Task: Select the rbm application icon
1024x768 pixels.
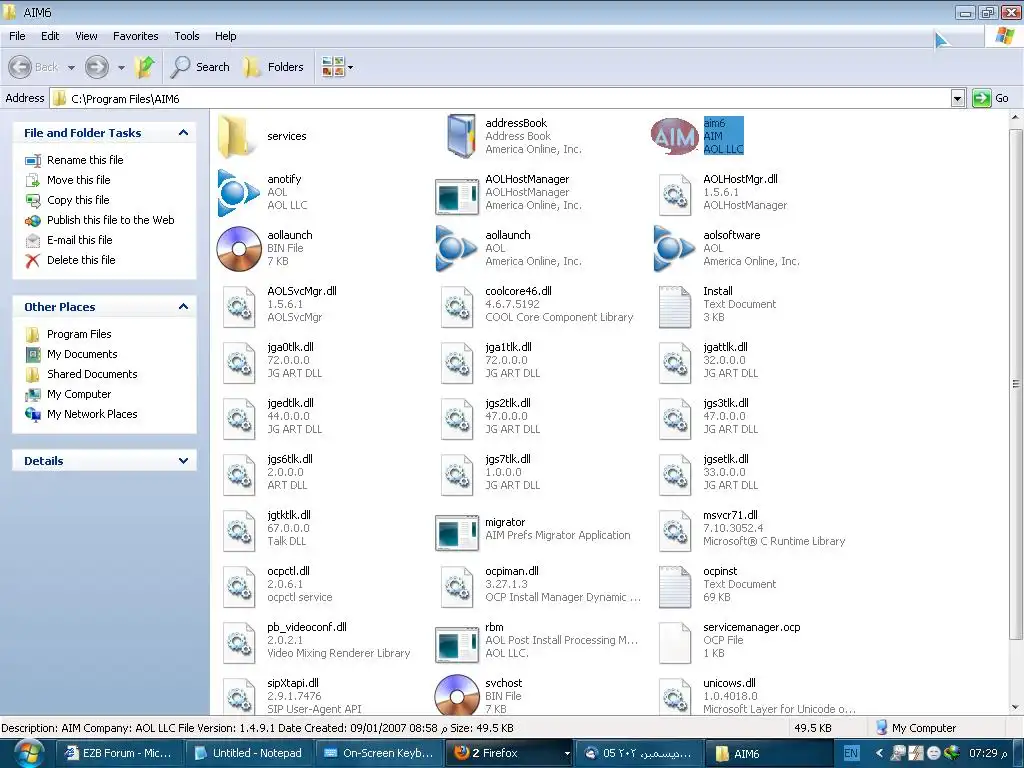Action: (x=456, y=644)
